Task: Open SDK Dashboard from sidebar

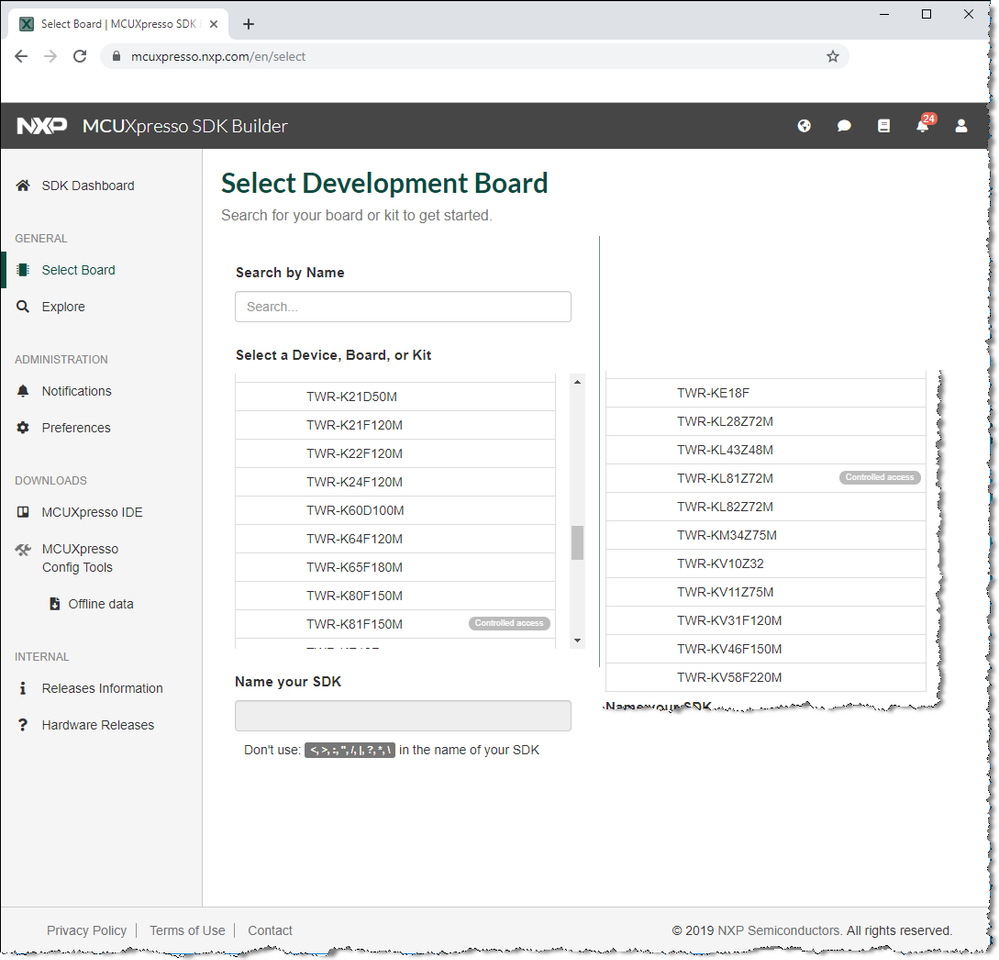Action: tap(88, 186)
